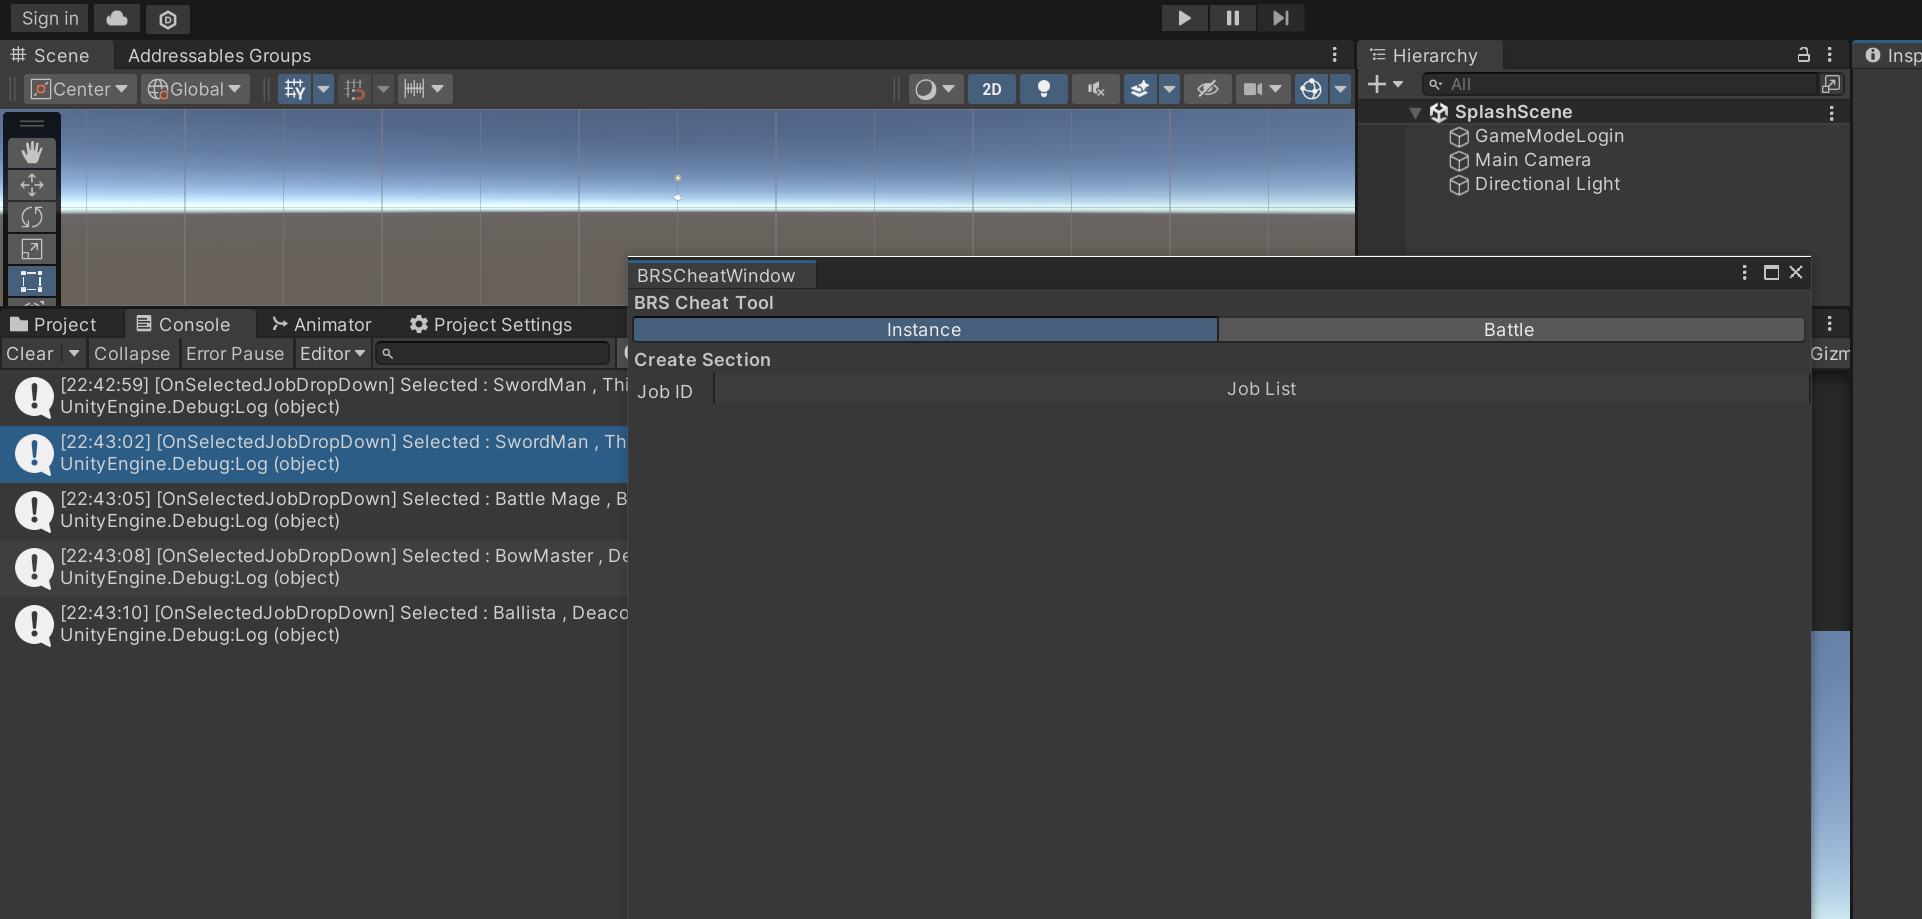Toggle scene lighting bulb
Viewport: 1922px width, 919px height.
point(1043,89)
